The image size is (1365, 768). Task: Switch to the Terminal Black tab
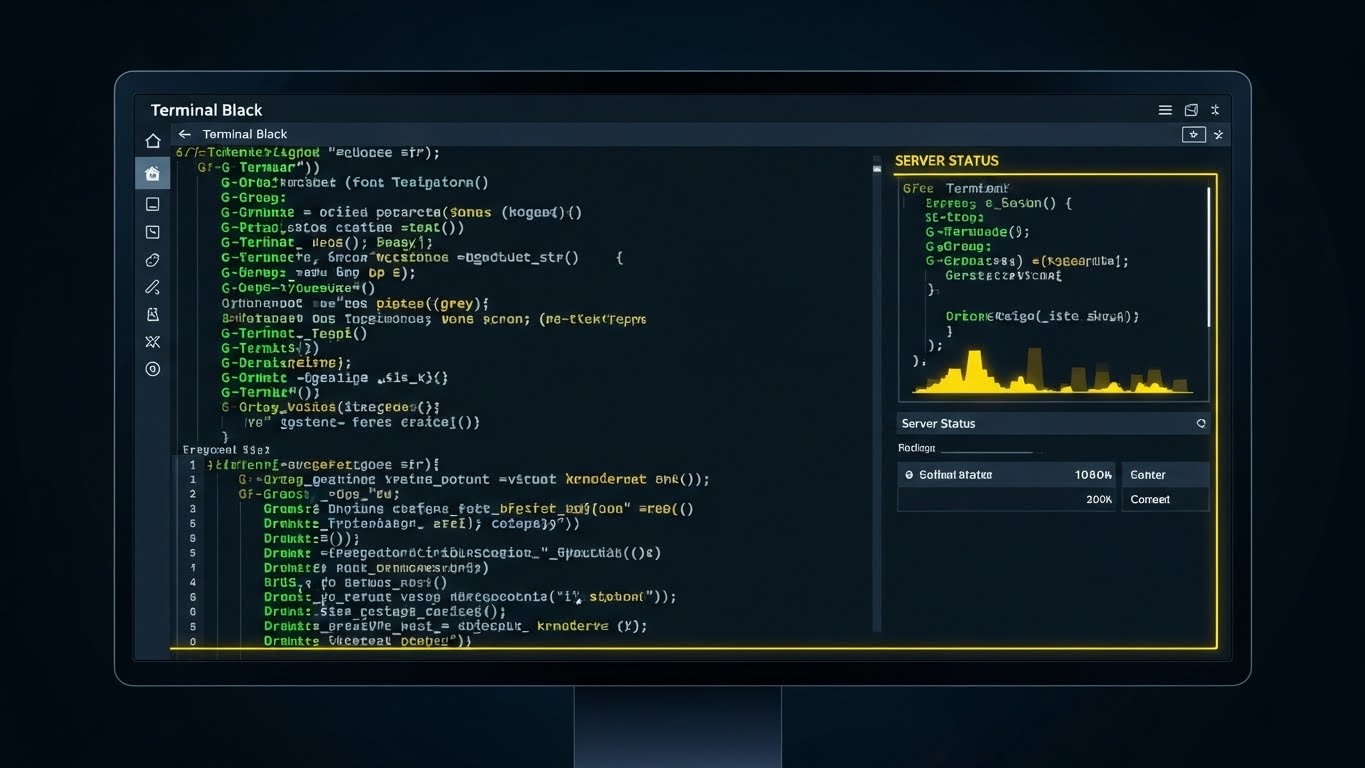tap(244, 133)
